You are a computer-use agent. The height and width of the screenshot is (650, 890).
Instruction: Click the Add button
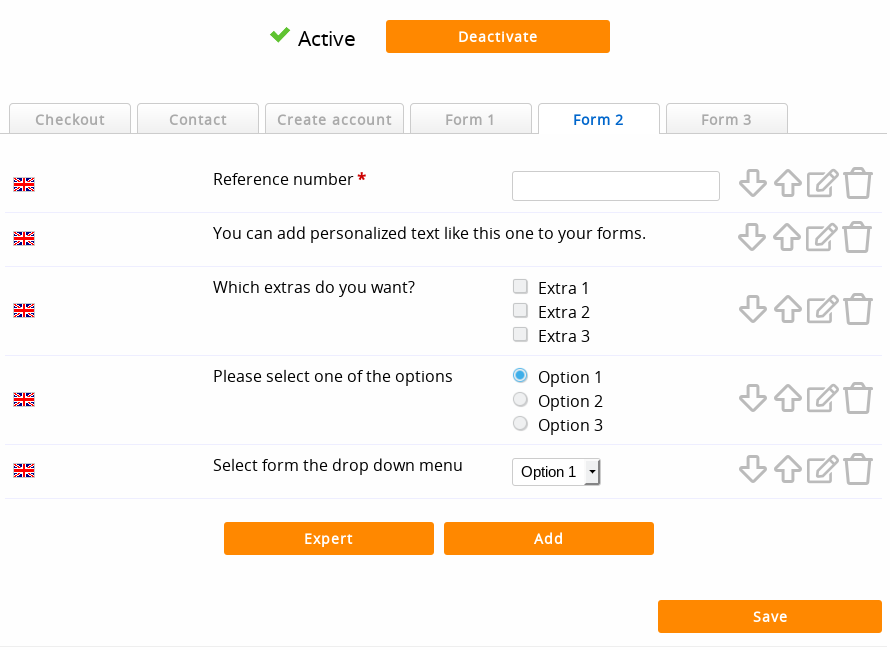coord(548,538)
